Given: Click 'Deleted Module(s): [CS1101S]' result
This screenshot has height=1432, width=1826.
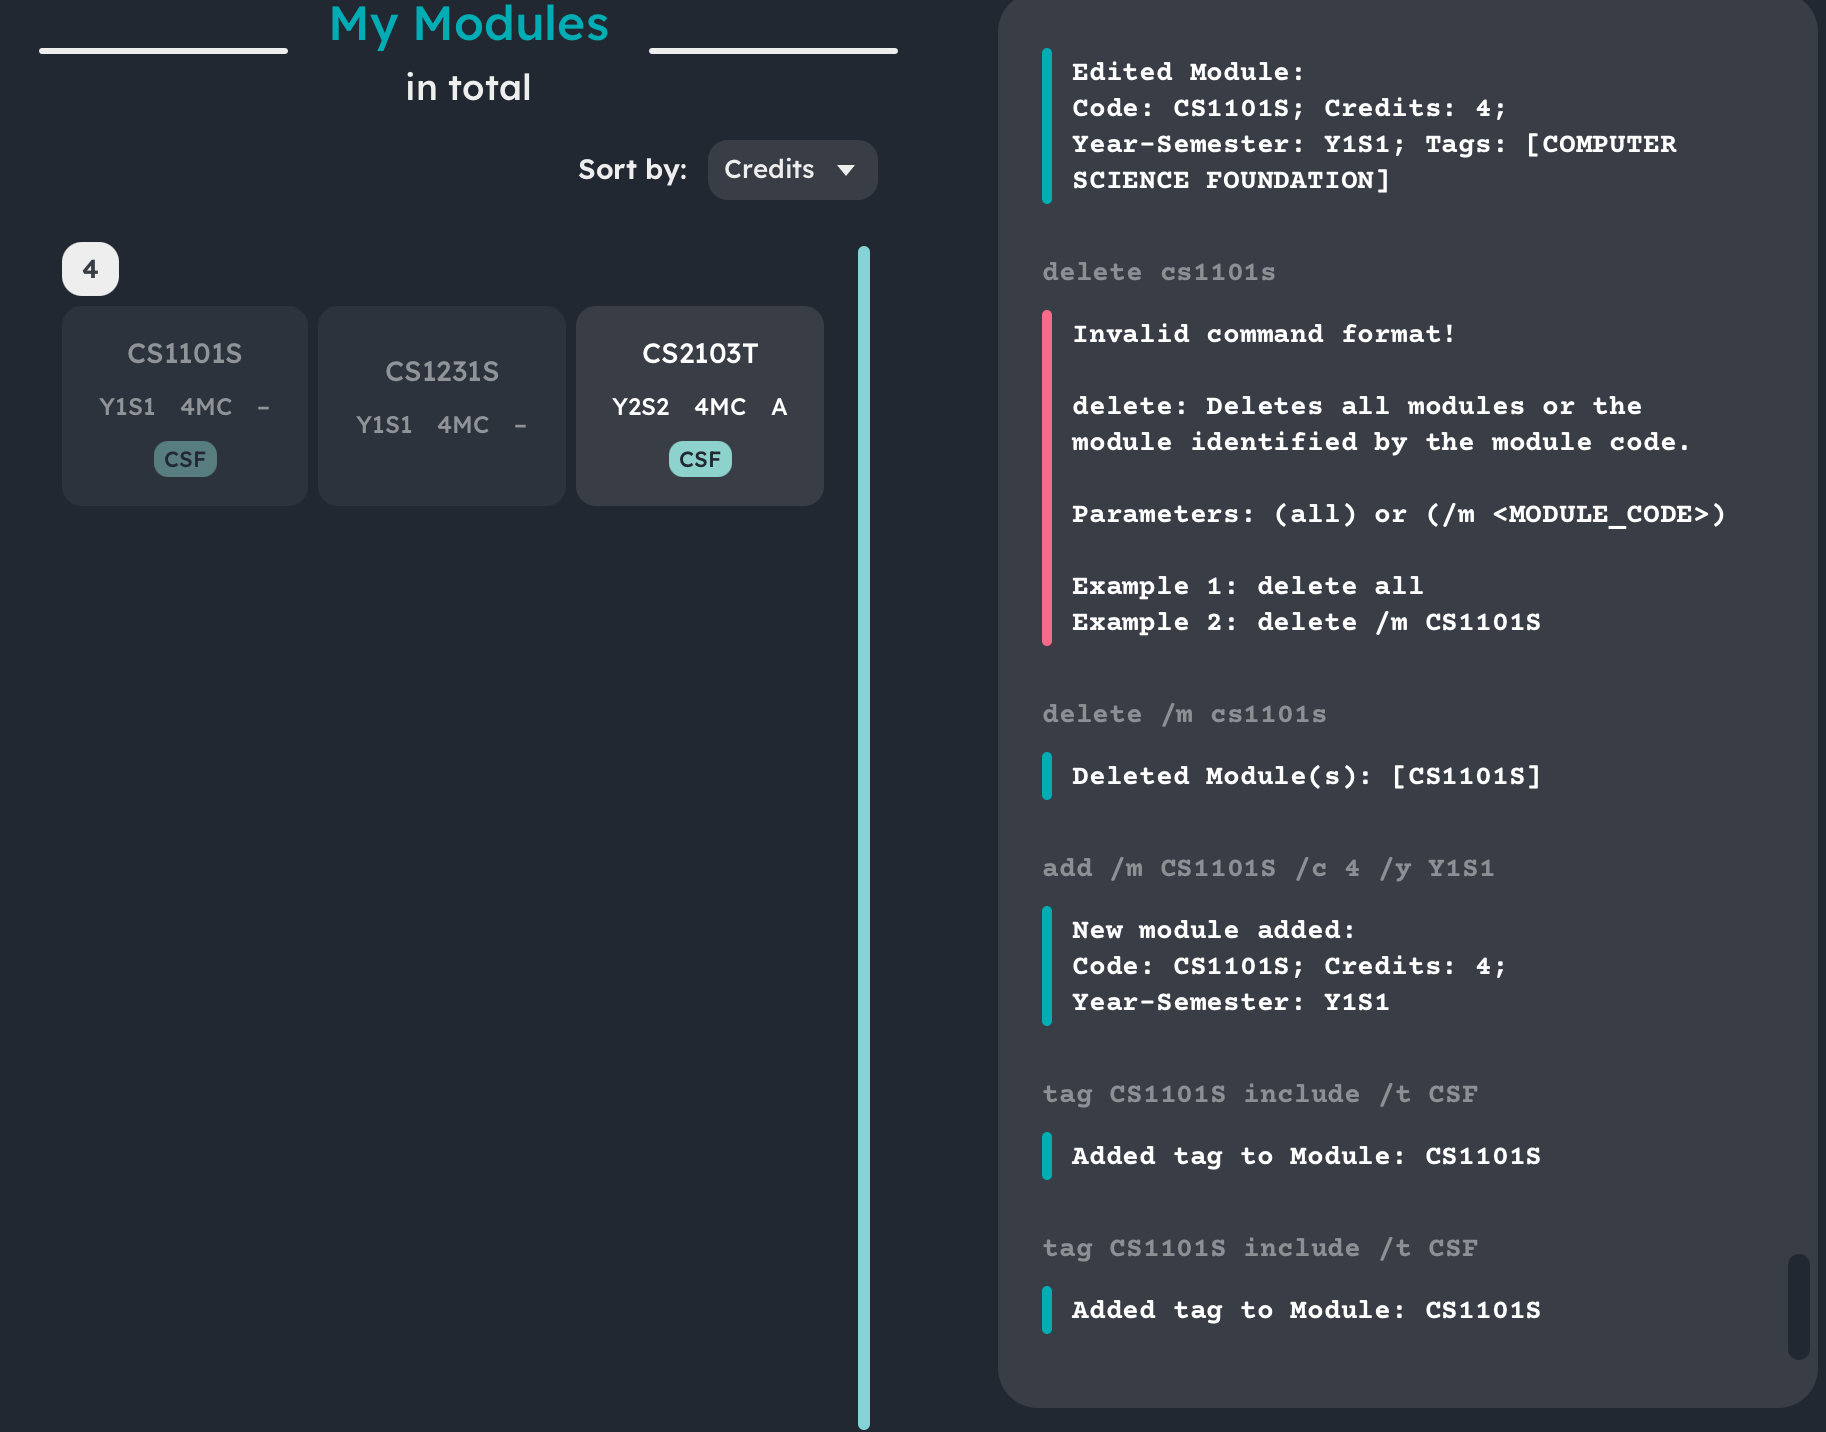Looking at the screenshot, I should (1306, 776).
